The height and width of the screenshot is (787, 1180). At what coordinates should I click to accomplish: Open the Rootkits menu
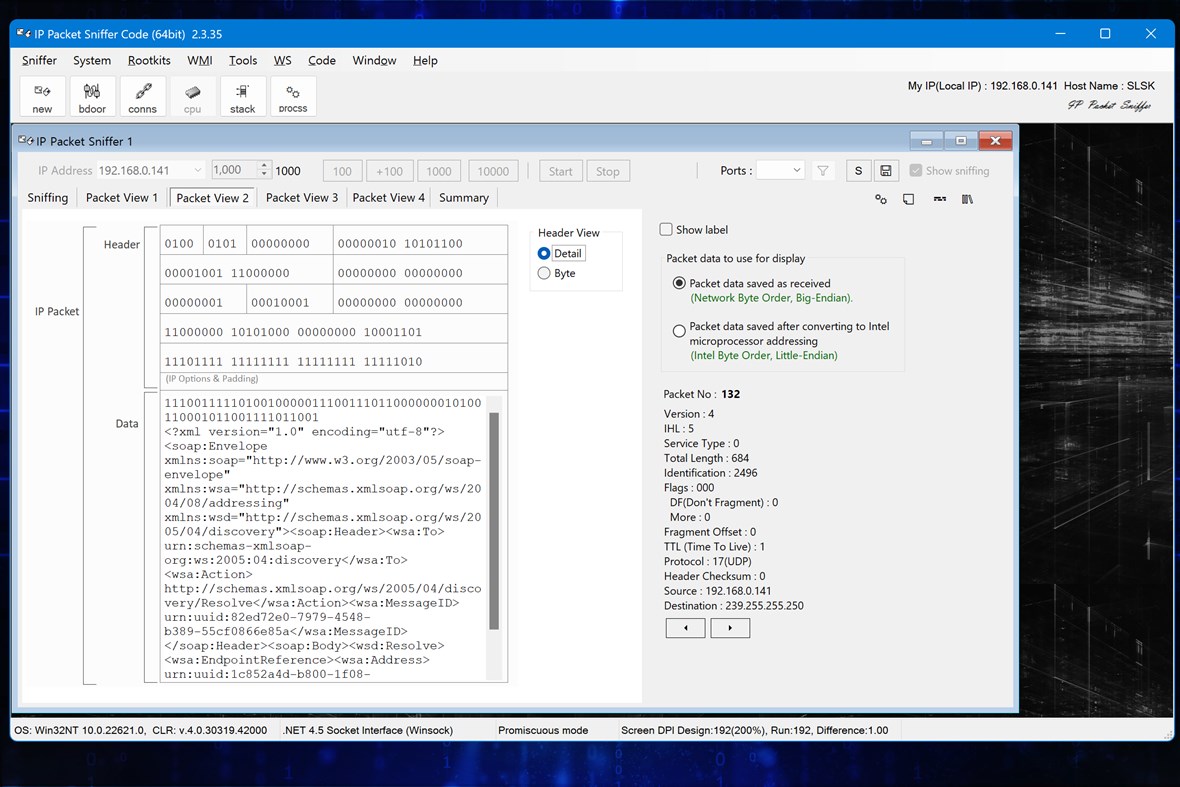[x=149, y=60]
